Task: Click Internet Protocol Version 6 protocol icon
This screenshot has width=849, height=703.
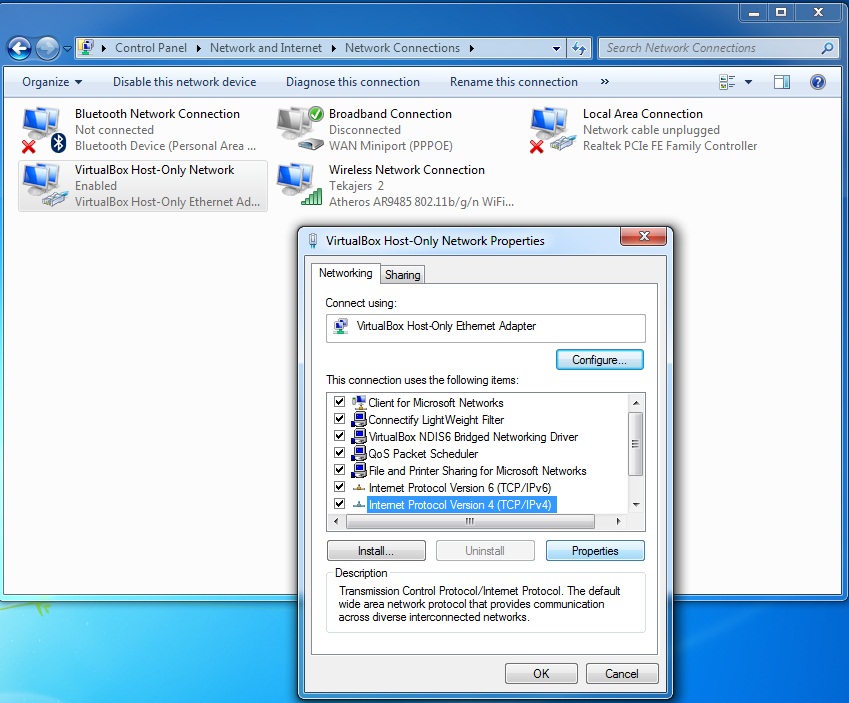Action: [x=358, y=487]
